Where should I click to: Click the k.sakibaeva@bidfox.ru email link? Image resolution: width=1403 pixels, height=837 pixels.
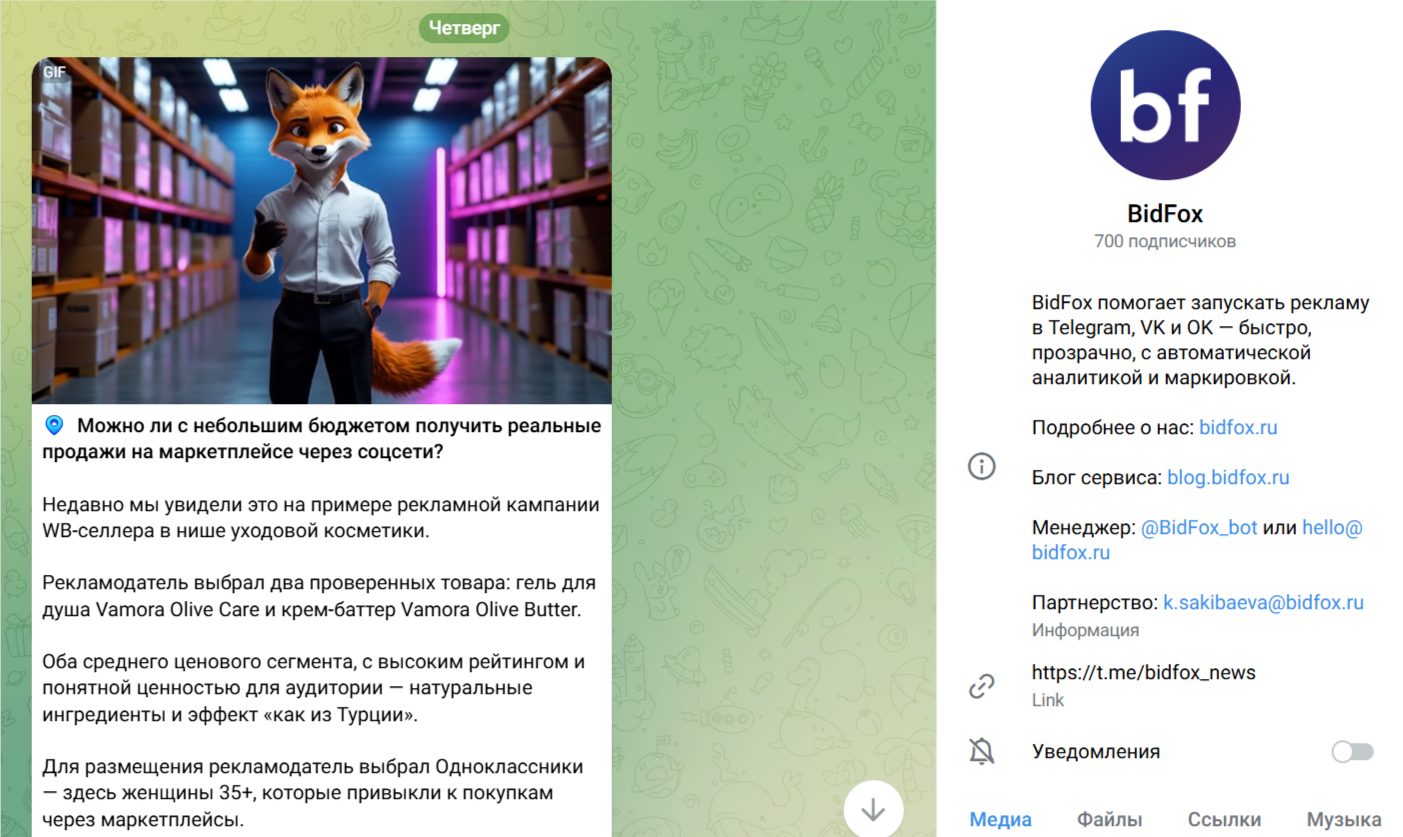[1263, 602]
